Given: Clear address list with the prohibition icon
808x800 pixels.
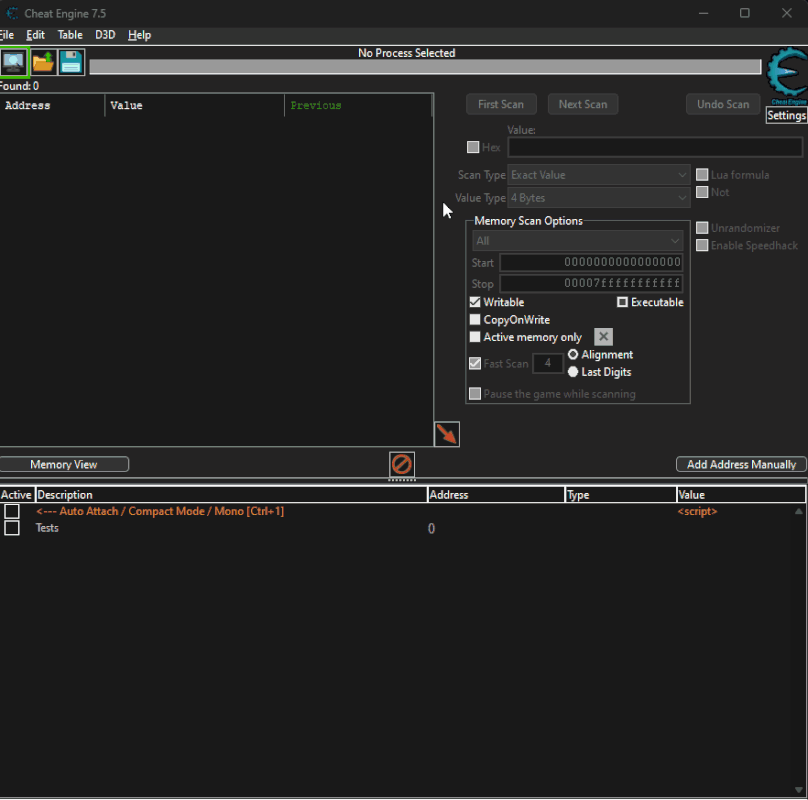Looking at the screenshot, I should point(401,464).
